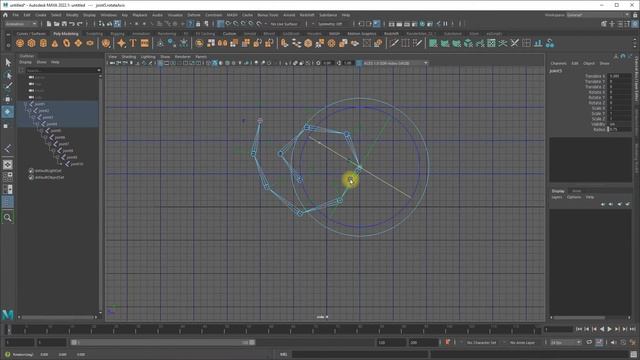Viewport: 640px width, 360px height.
Task: Create a polygon torus from shelf
Action: pyautogui.click(x=67, y=43)
